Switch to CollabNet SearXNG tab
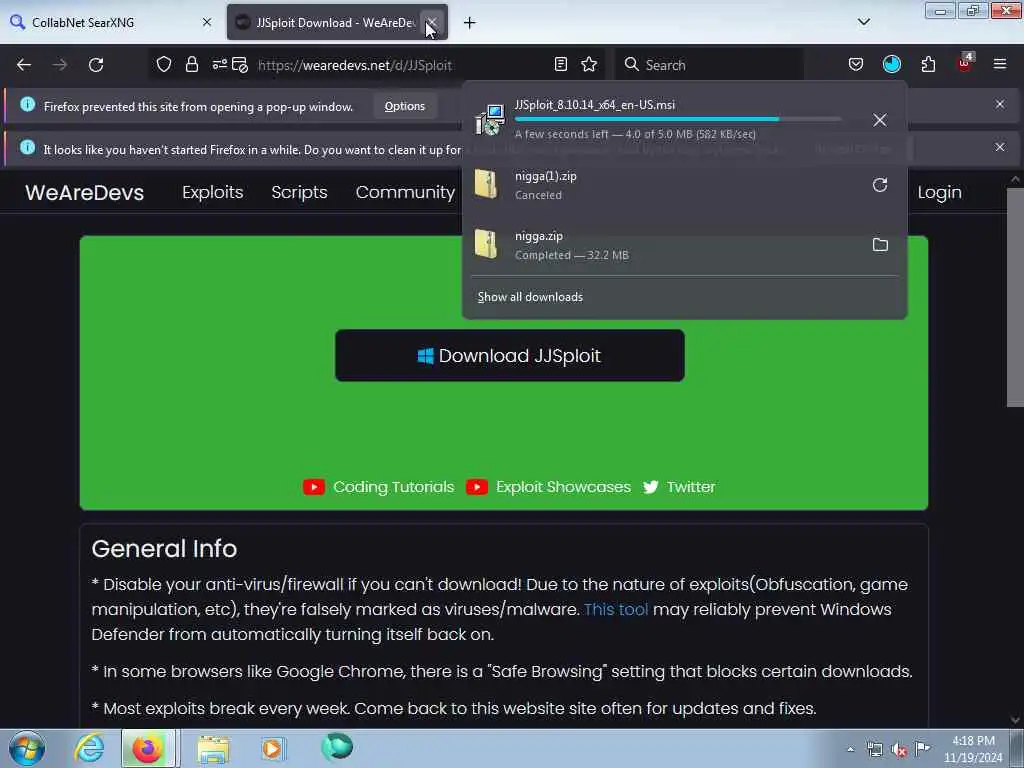 pyautogui.click(x=111, y=22)
